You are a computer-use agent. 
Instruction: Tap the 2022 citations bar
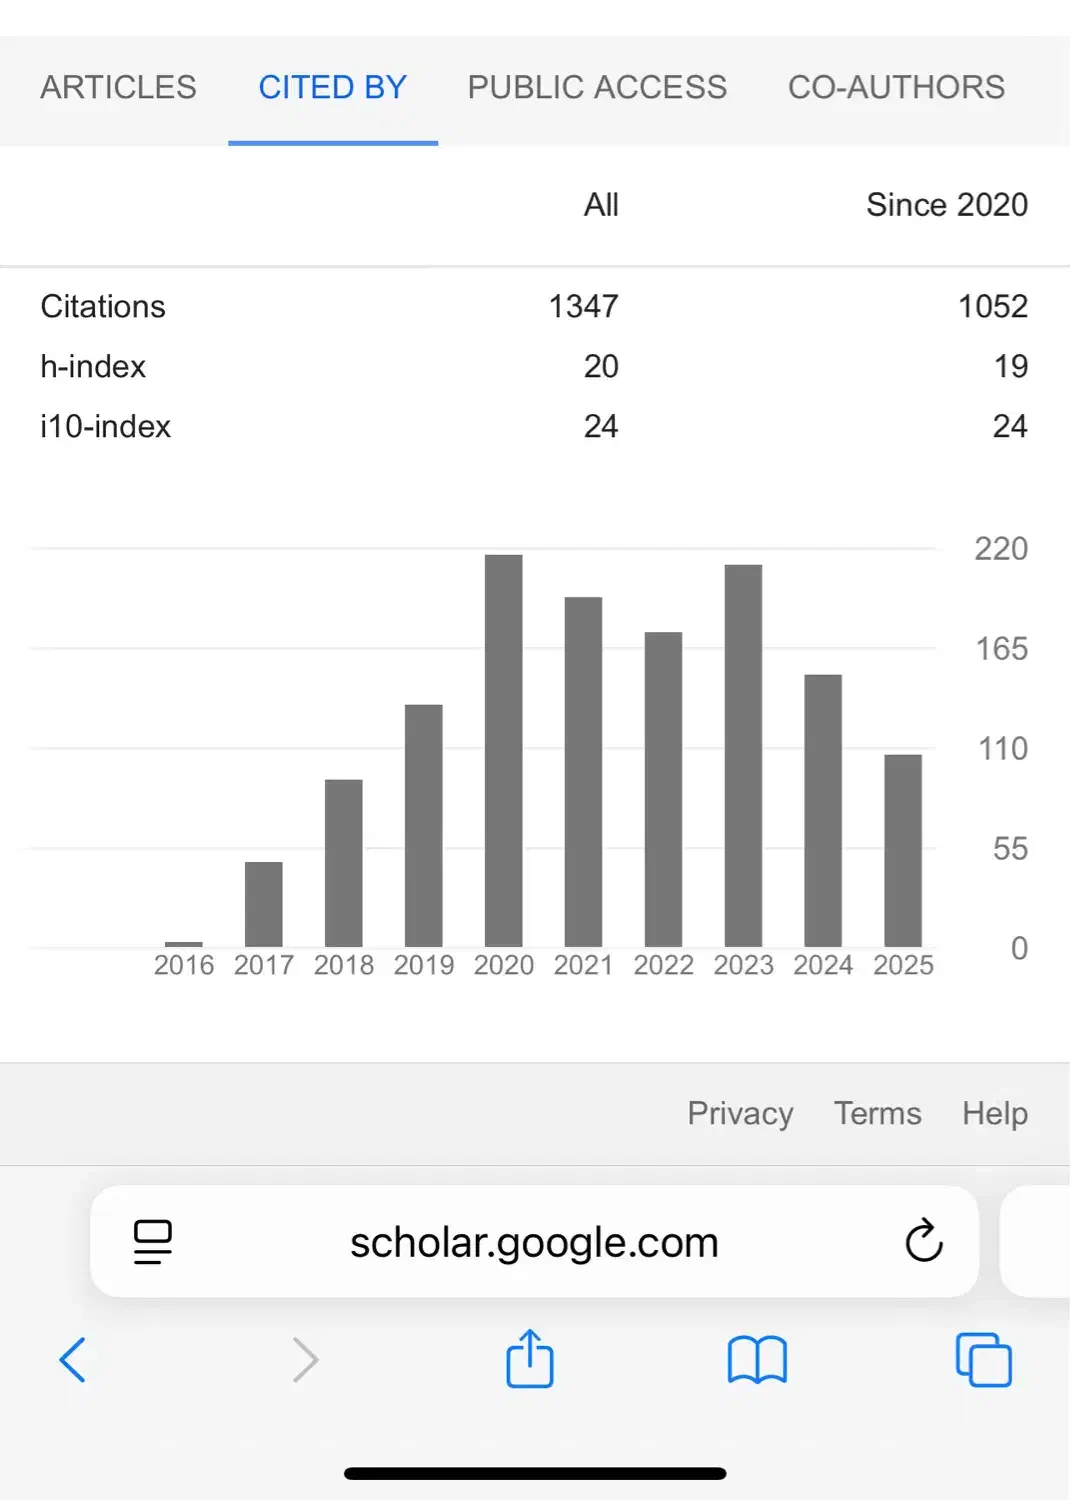(x=663, y=789)
